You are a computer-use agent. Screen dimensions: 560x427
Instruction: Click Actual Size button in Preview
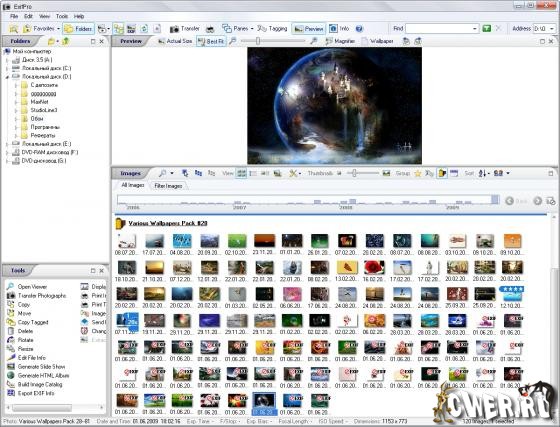click(x=175, y=41)
